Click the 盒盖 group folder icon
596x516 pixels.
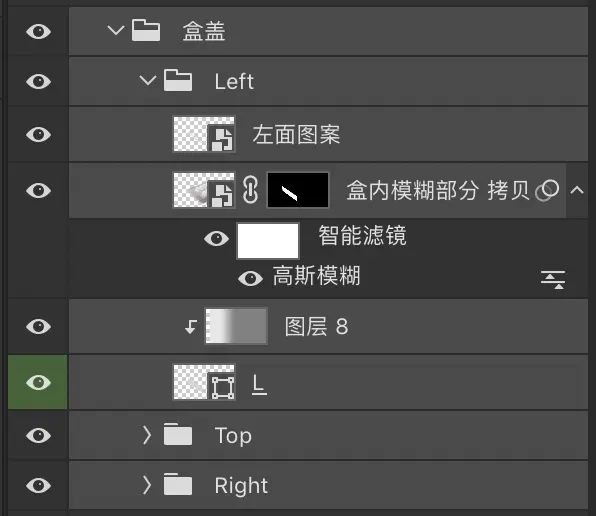click(146, 30)
